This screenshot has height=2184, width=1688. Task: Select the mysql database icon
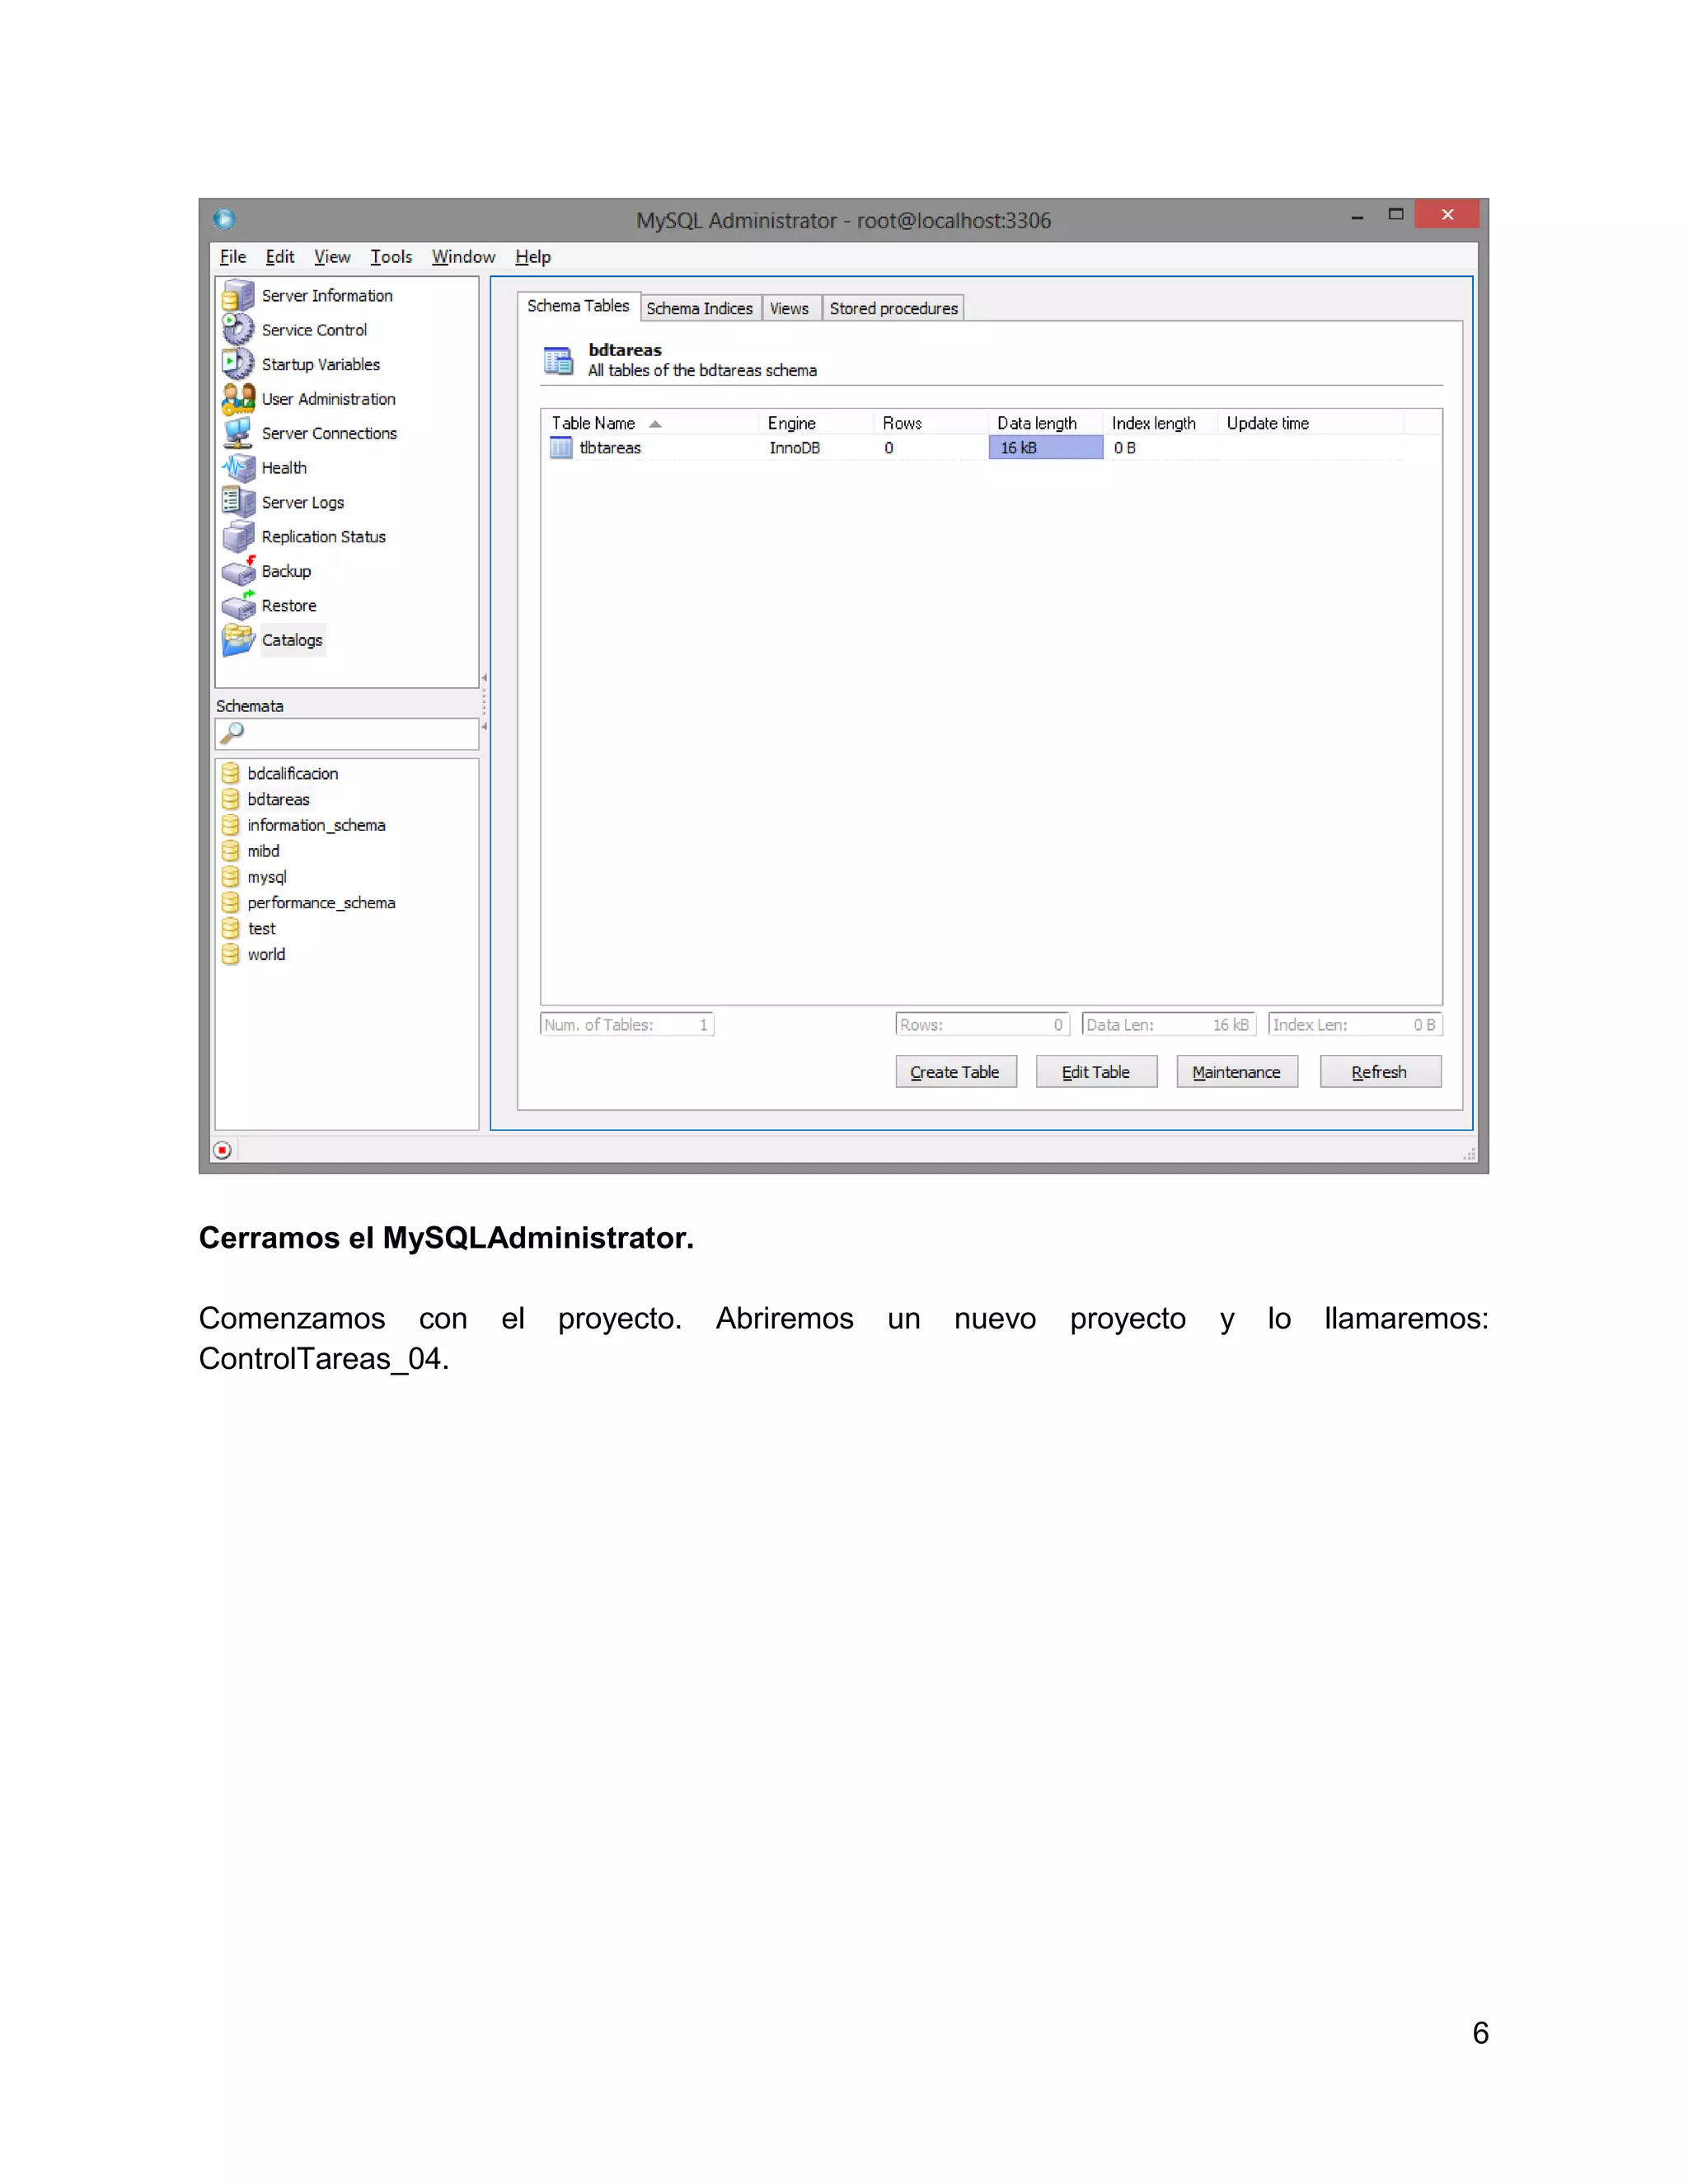point(230,877)
